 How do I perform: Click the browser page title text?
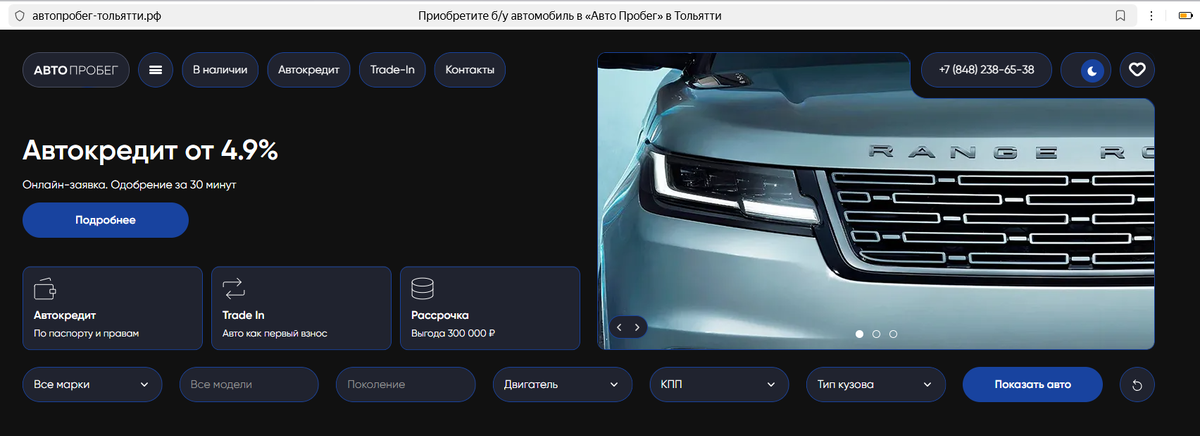(x=568, y=16)
